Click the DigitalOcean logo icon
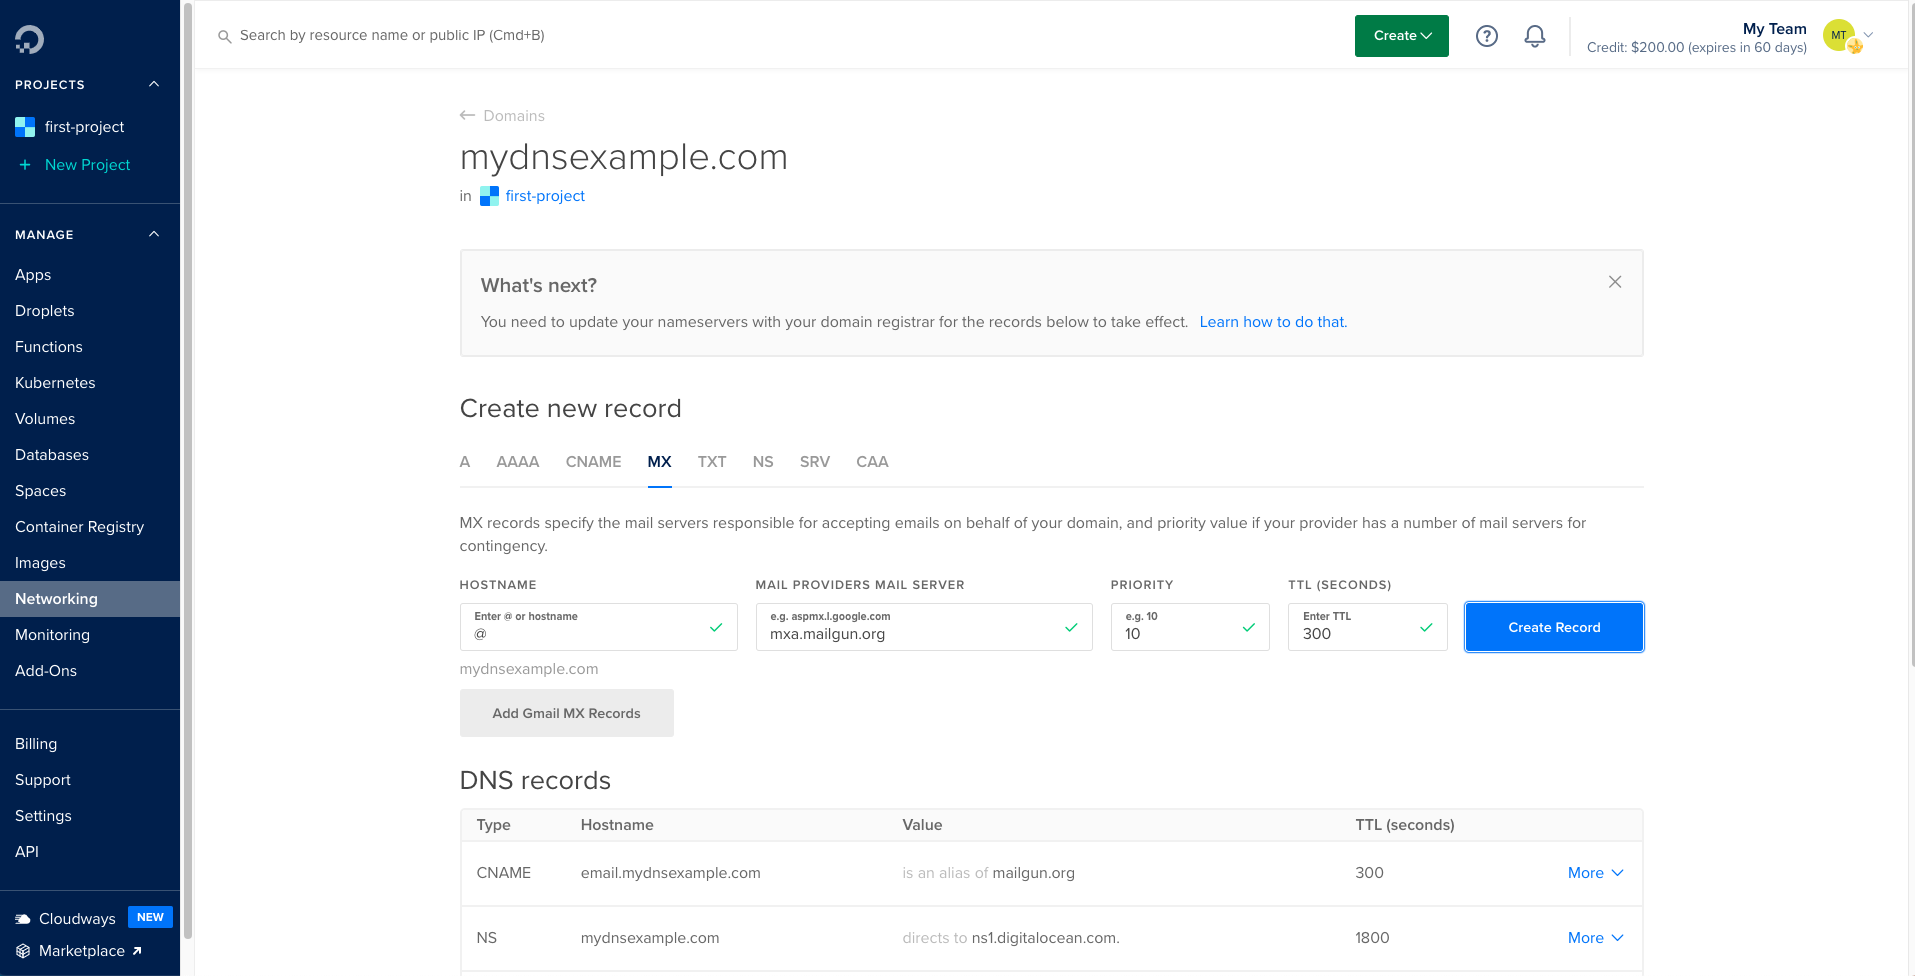 coord(29,39)
